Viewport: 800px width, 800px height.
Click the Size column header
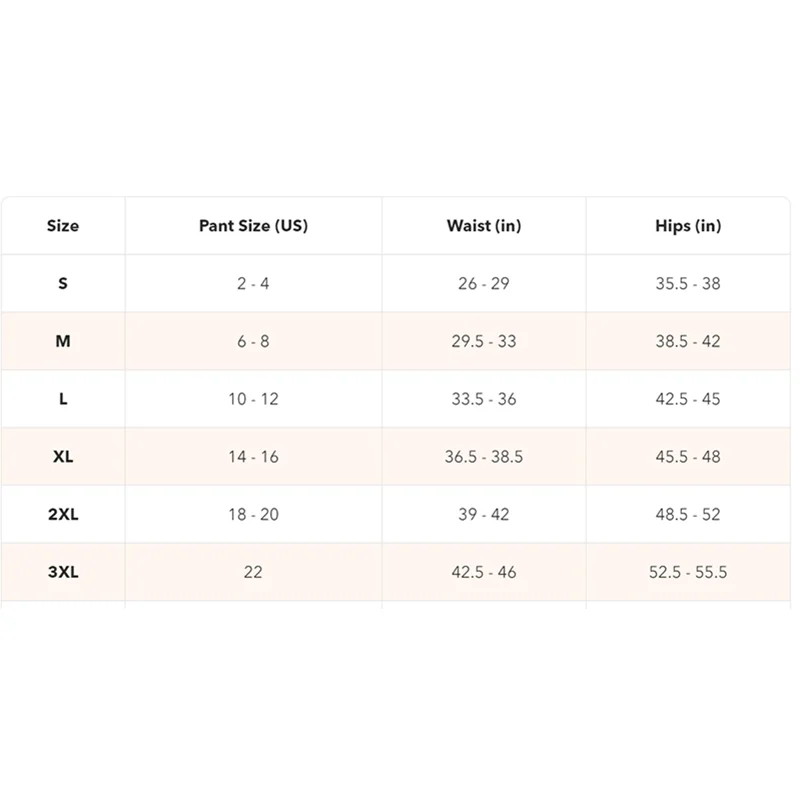pyautogui.click(x=62, y=226)
